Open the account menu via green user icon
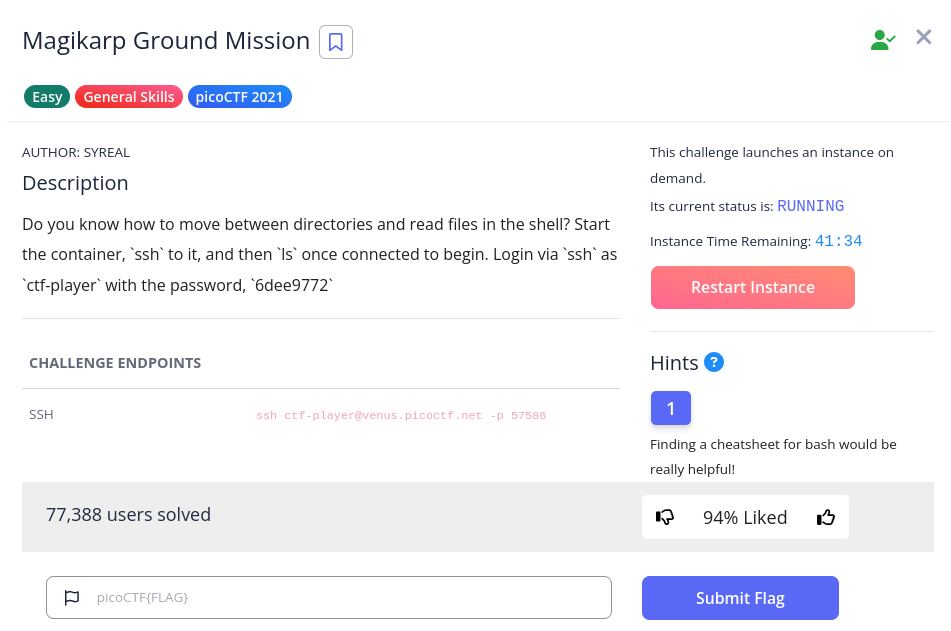The height and width of the screenshot is (631, 951). click(882, 38)
